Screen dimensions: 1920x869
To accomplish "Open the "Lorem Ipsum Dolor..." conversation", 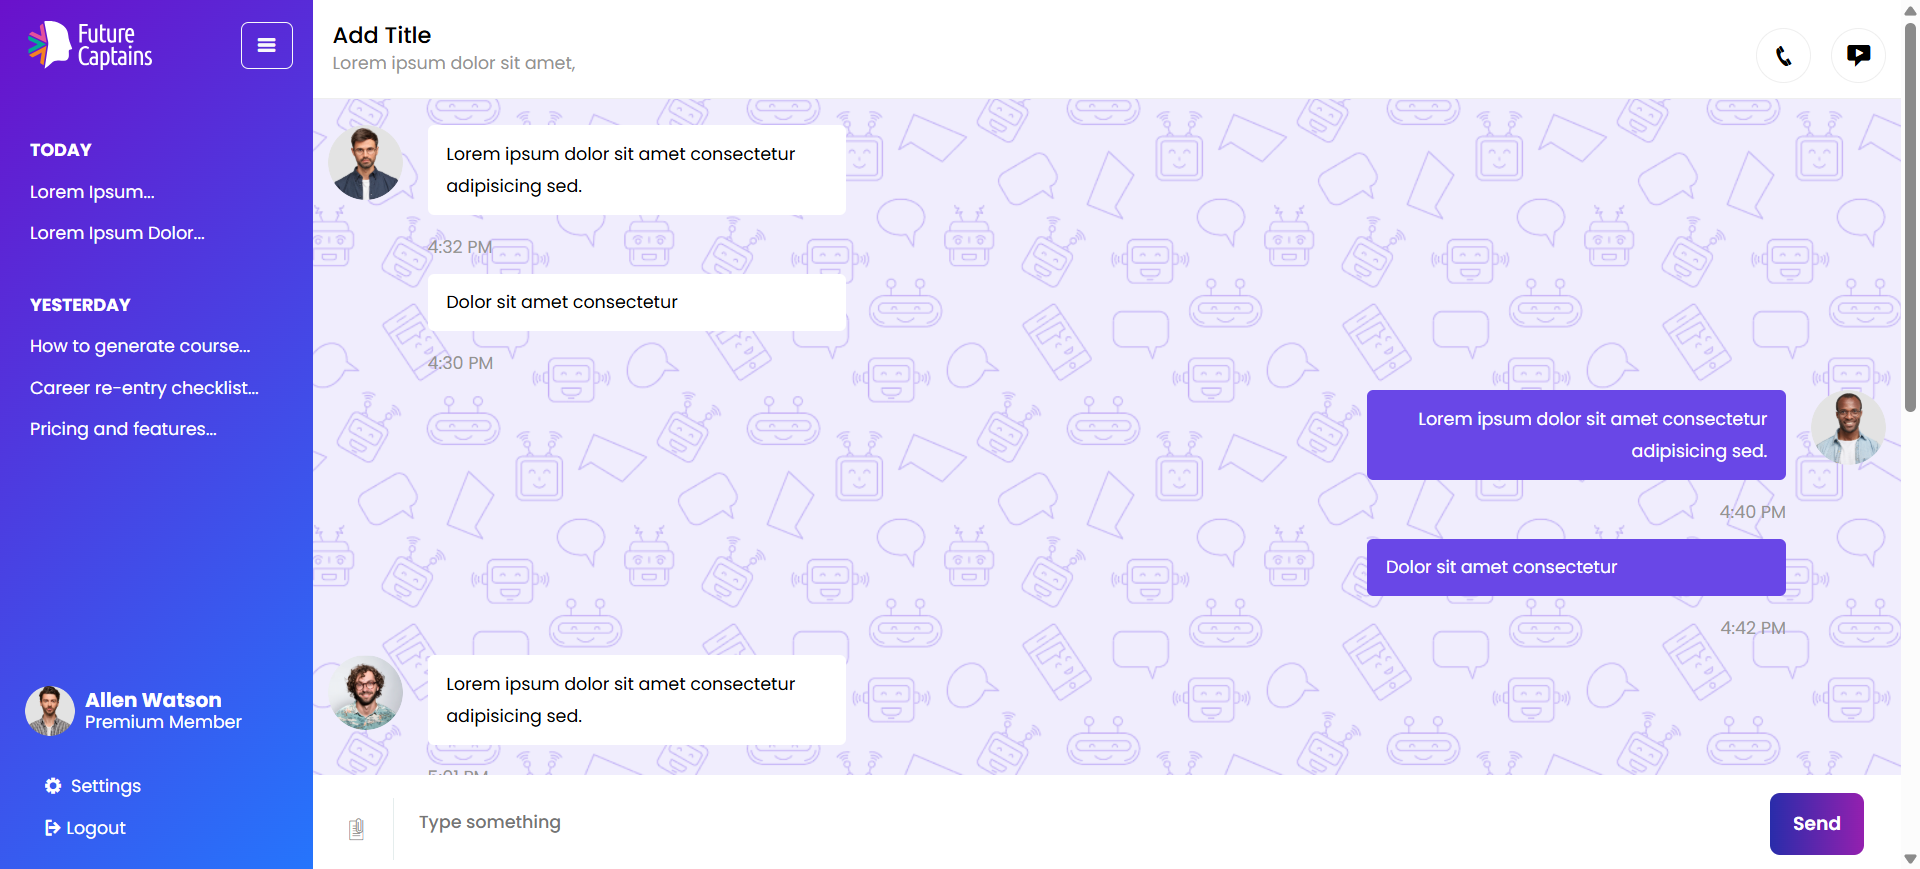I will 117,233.
